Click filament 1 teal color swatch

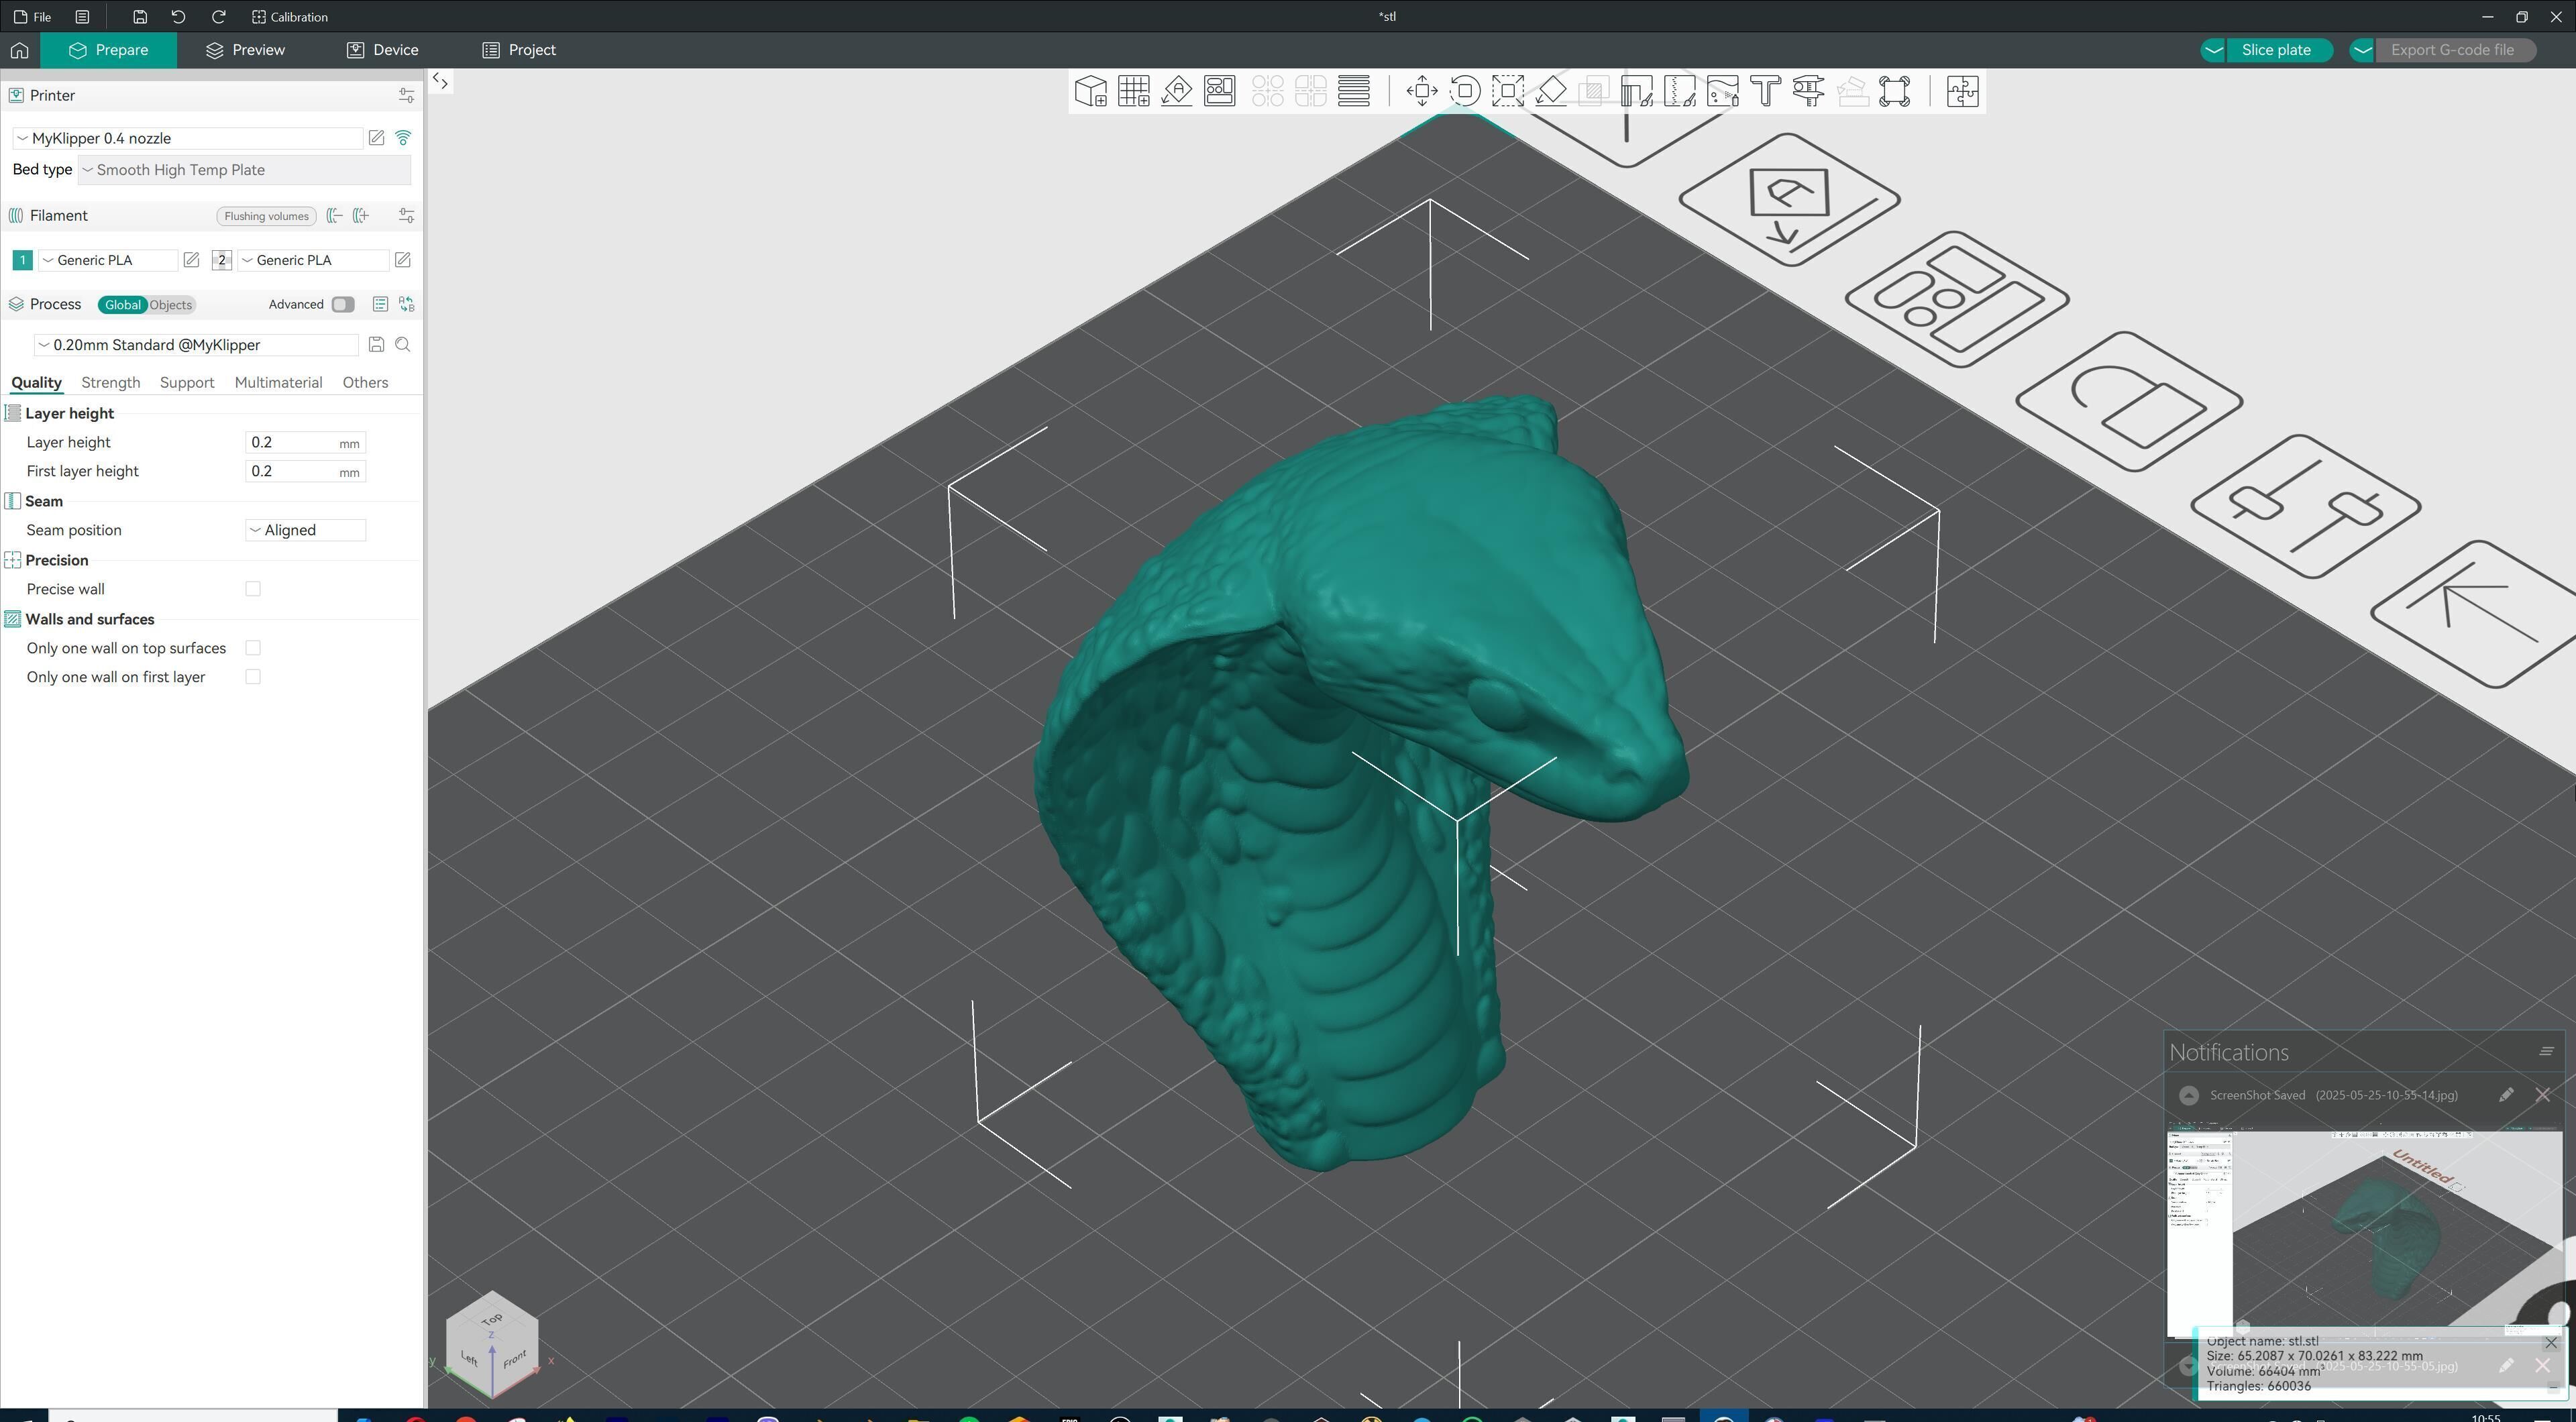coord(22,260)
